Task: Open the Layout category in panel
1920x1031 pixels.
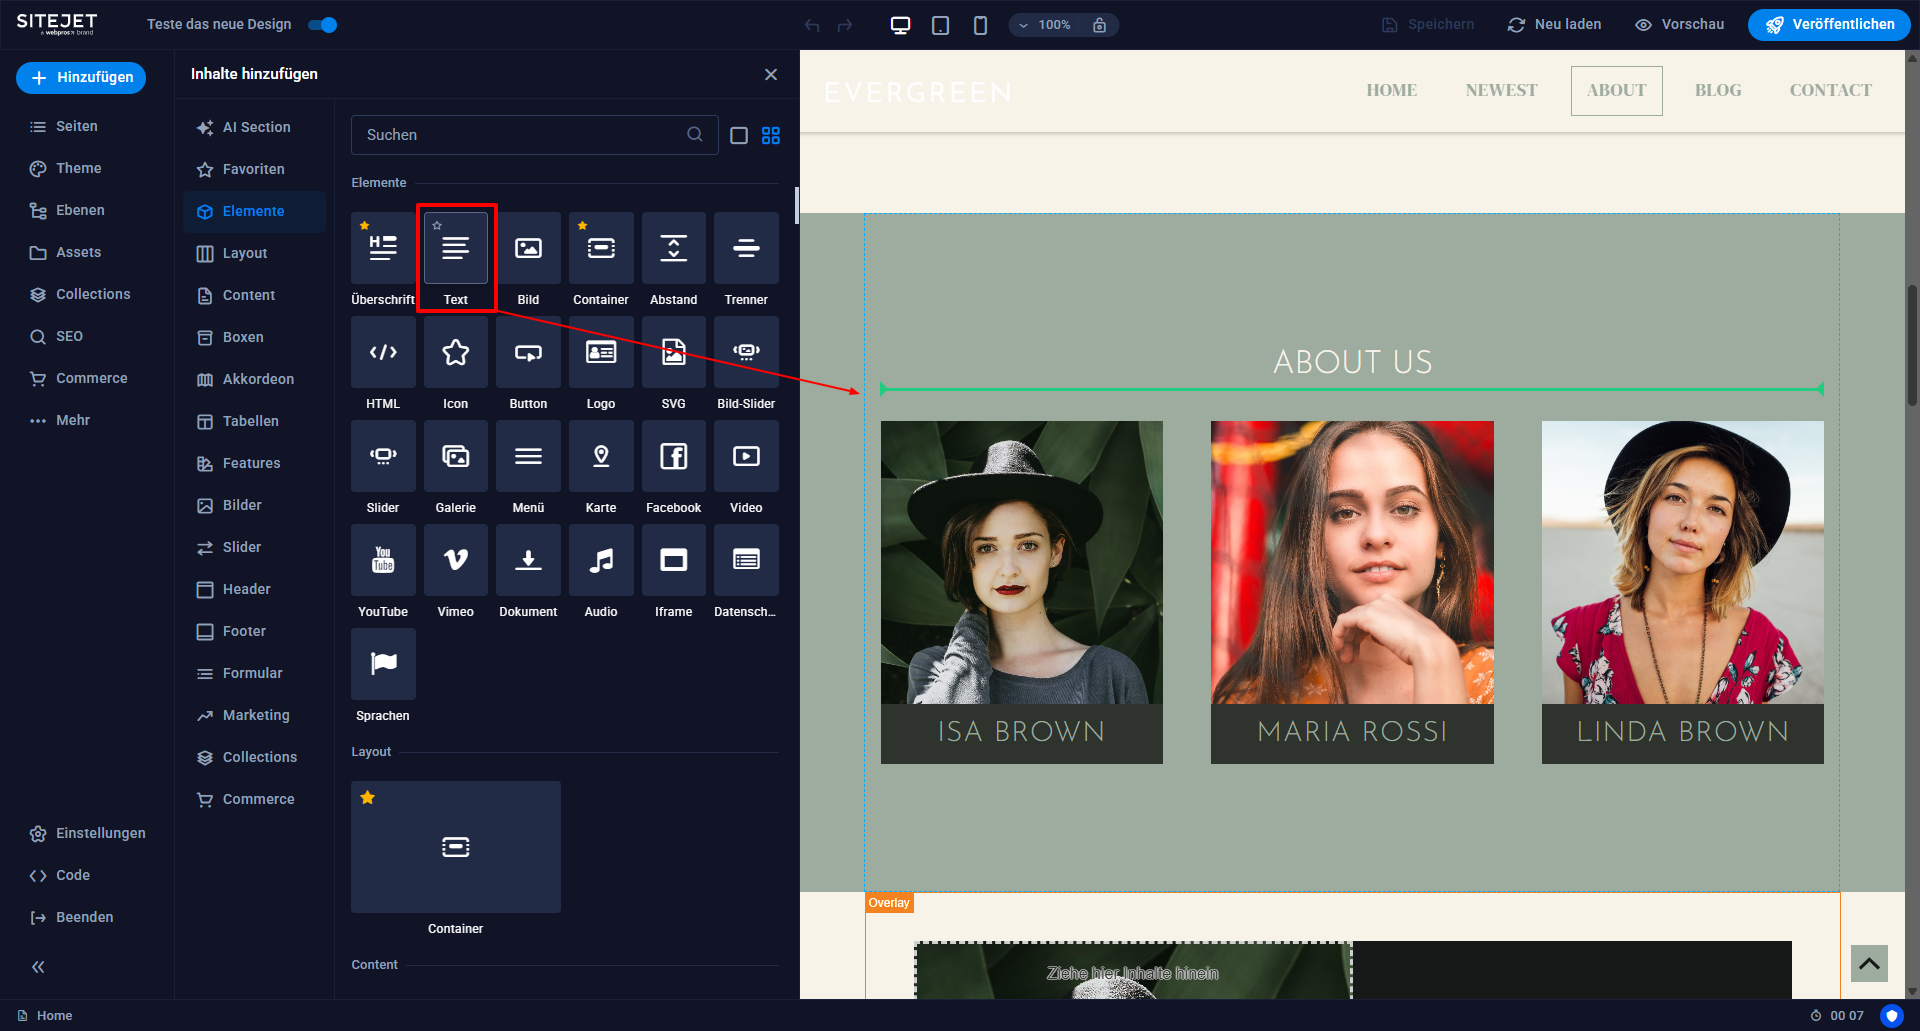Action: 254,253
